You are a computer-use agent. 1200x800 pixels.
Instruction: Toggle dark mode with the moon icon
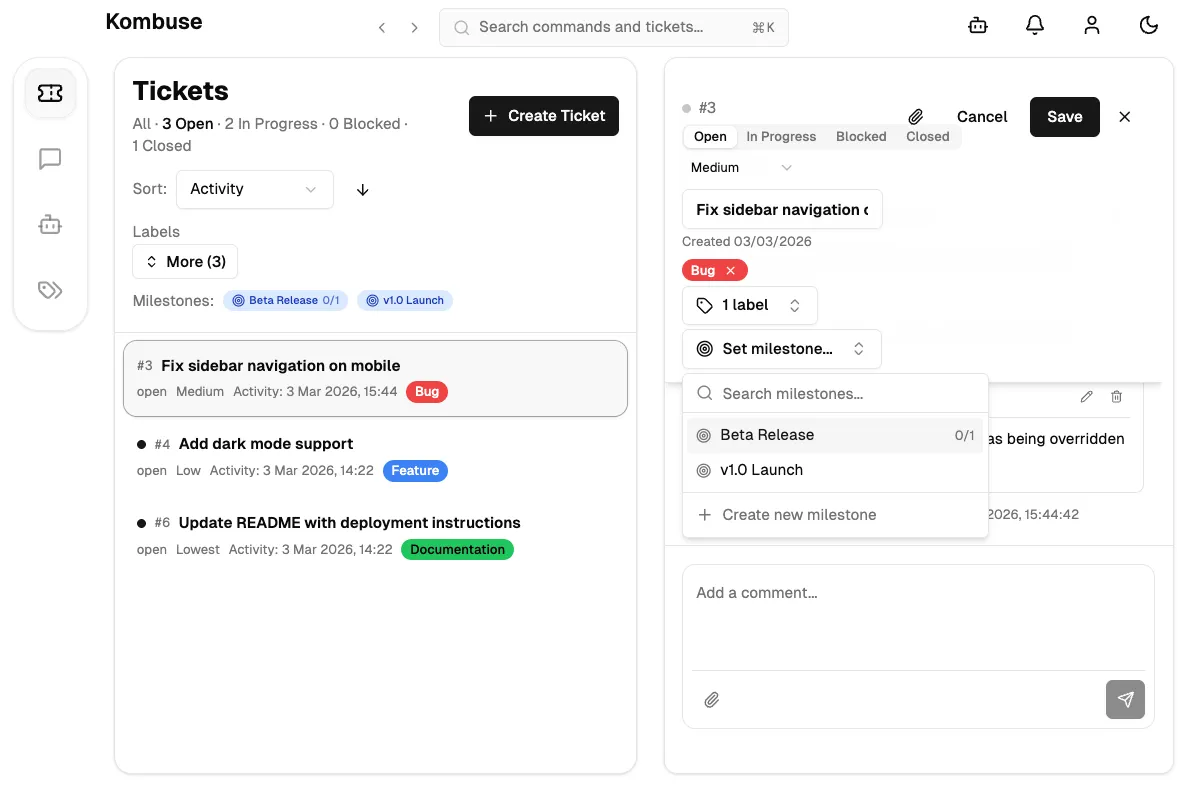coord(1149,25)
